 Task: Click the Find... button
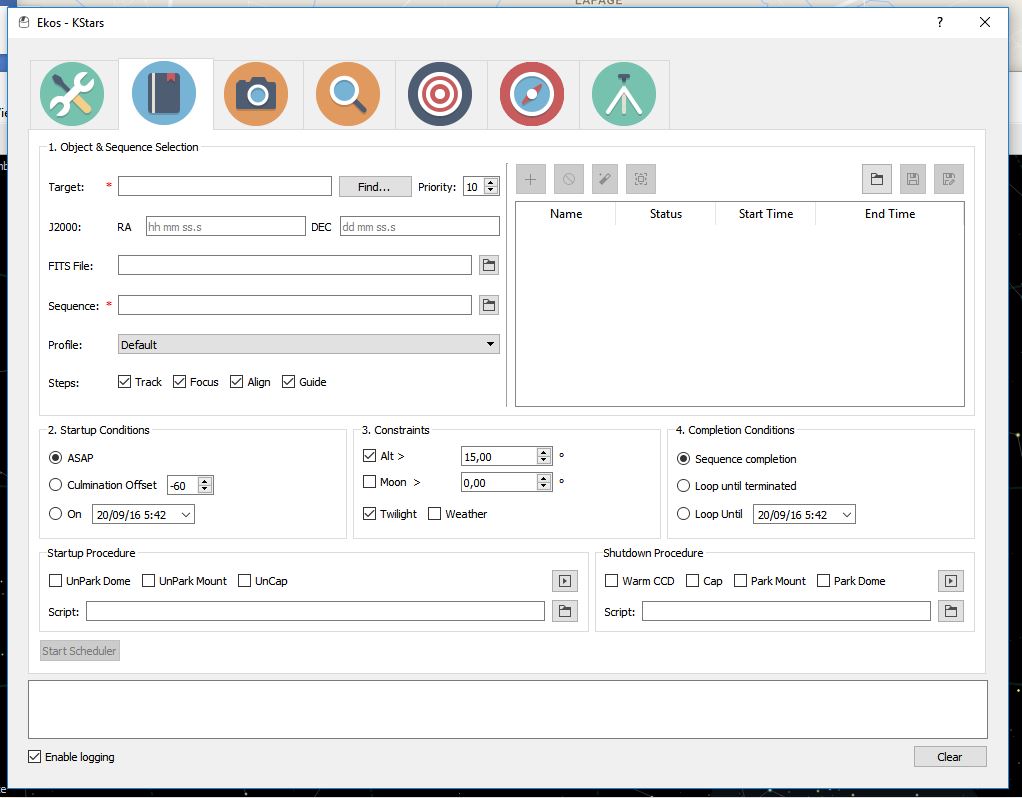[375, 186]
